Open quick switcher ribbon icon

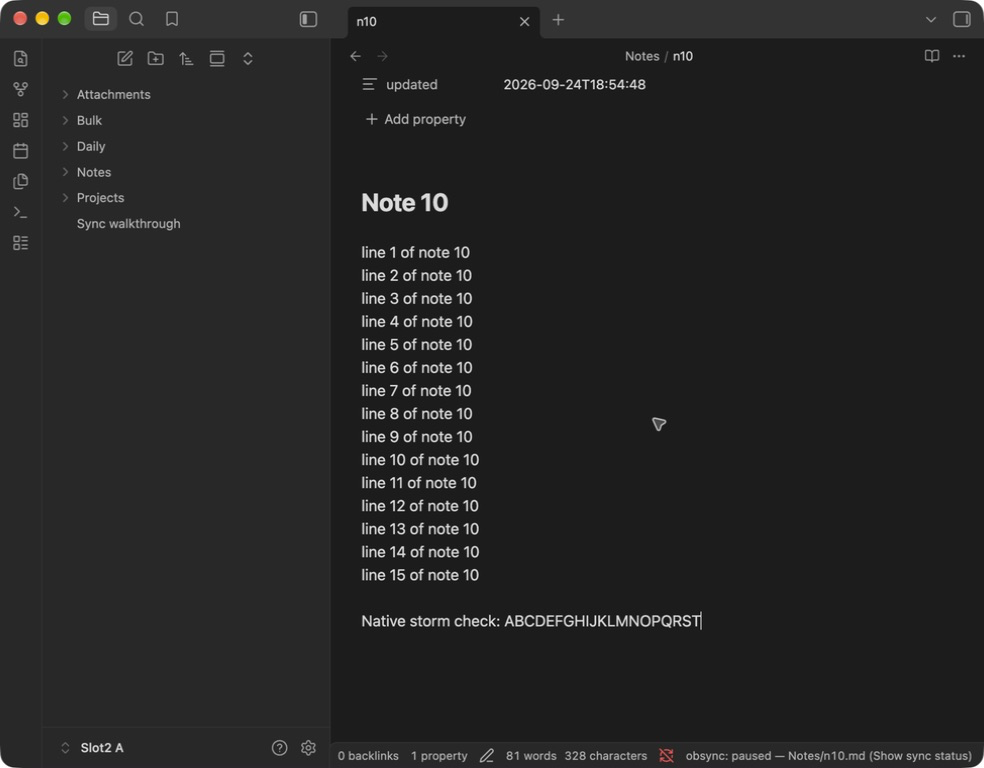pos(21,58)
